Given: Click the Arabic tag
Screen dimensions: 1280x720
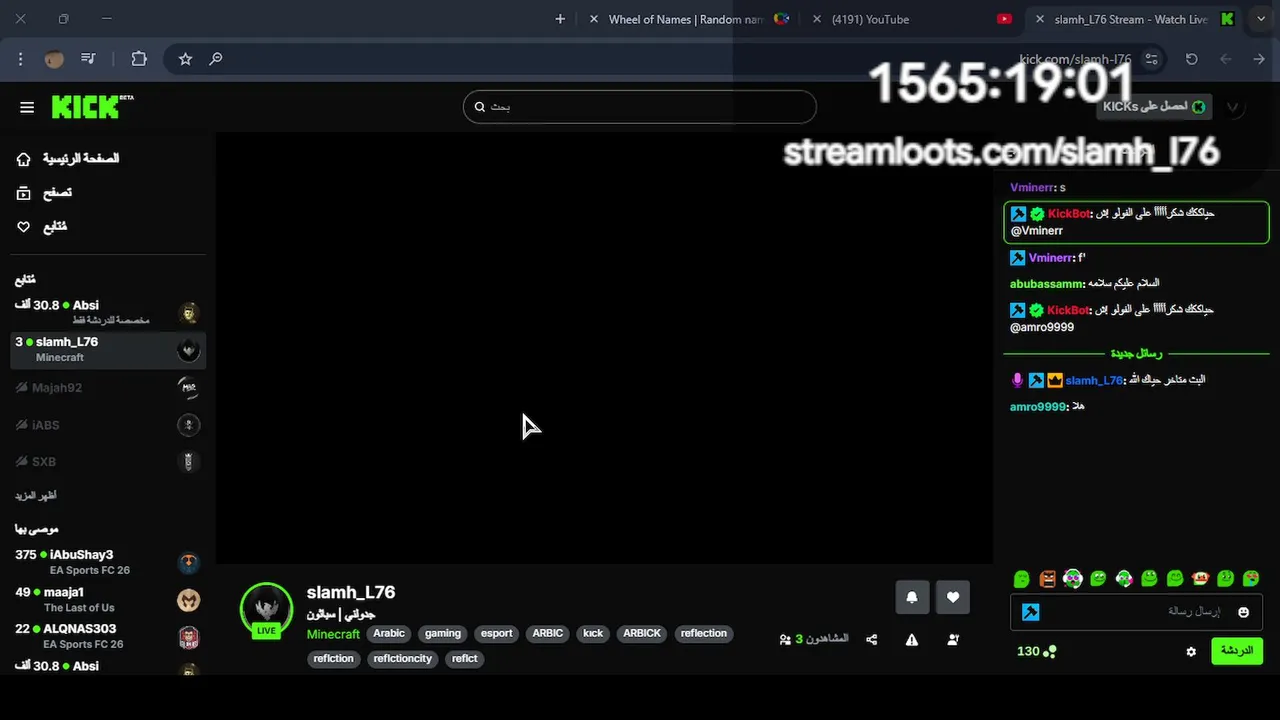Looking at the screenshot, I should tap(389, 633).
